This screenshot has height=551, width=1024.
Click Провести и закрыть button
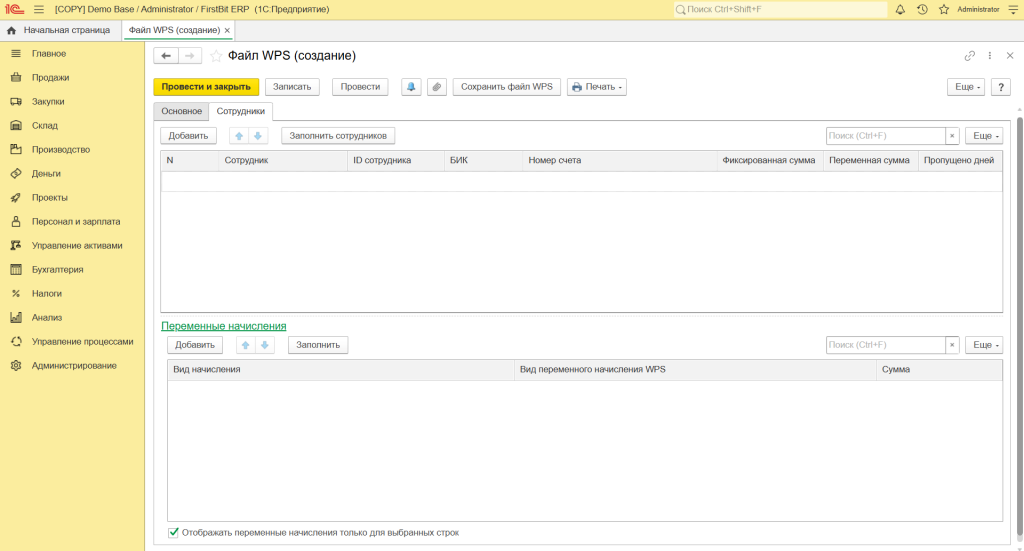coord(206,87)
